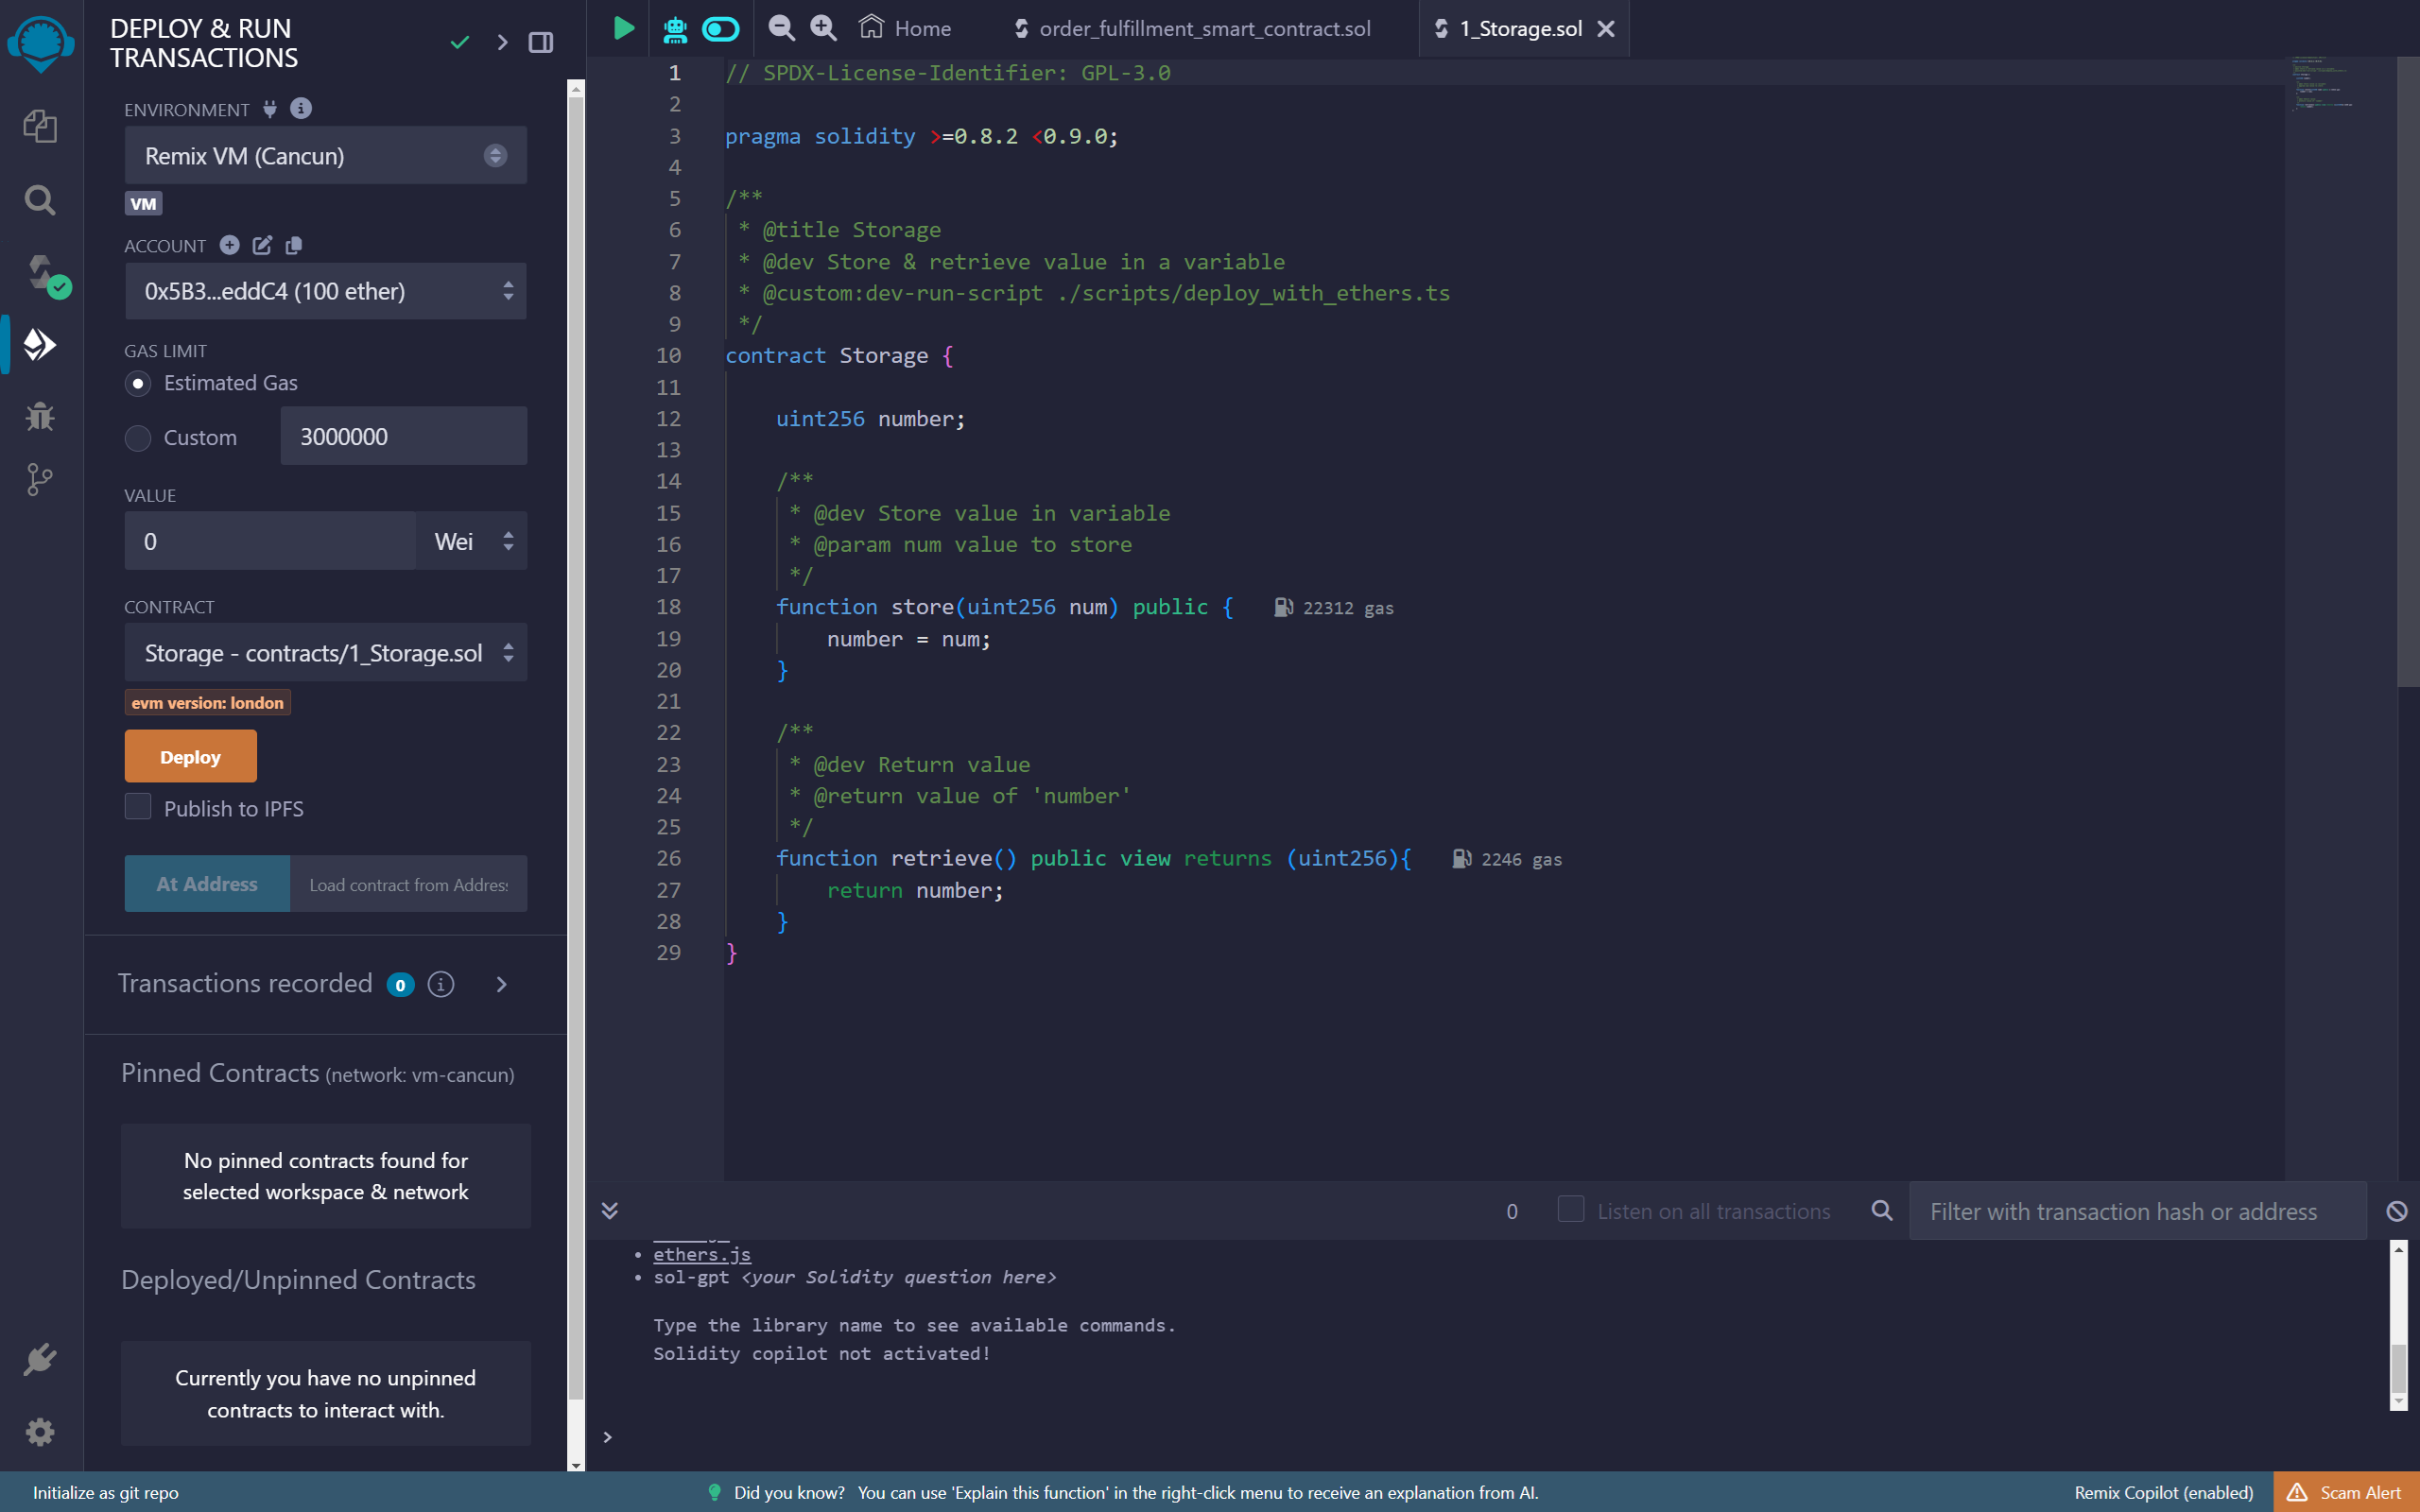The height and width of the screenshot is (1512, 2420).
Task: Copy the account address
Action: pyautogui.click(x=294, y=245)
